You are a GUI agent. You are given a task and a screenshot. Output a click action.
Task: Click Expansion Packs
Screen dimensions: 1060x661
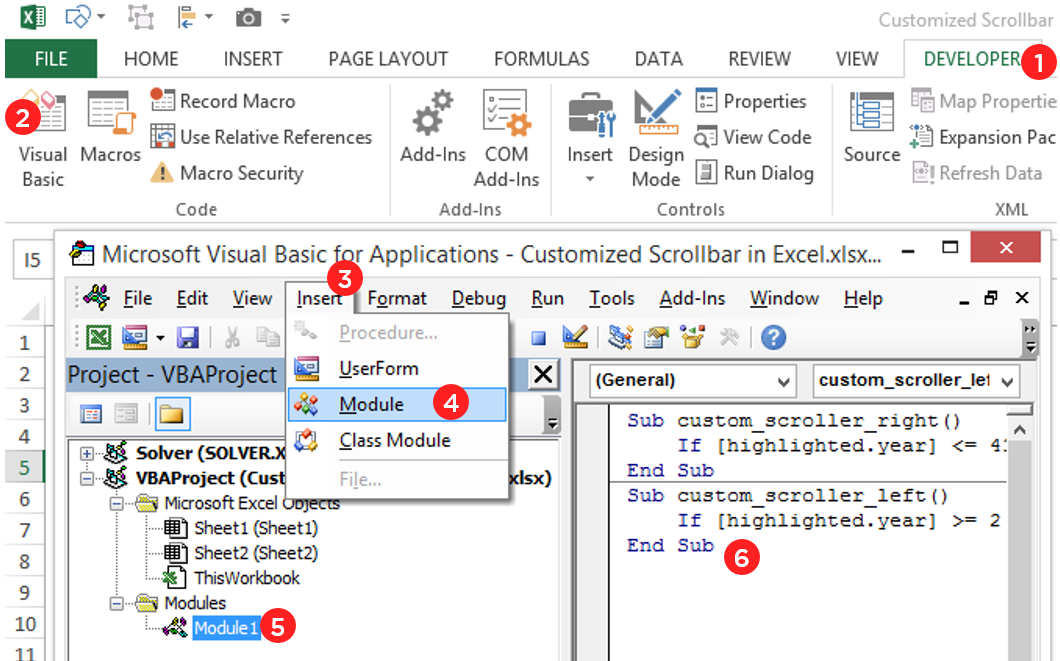[x=983, y=137]
